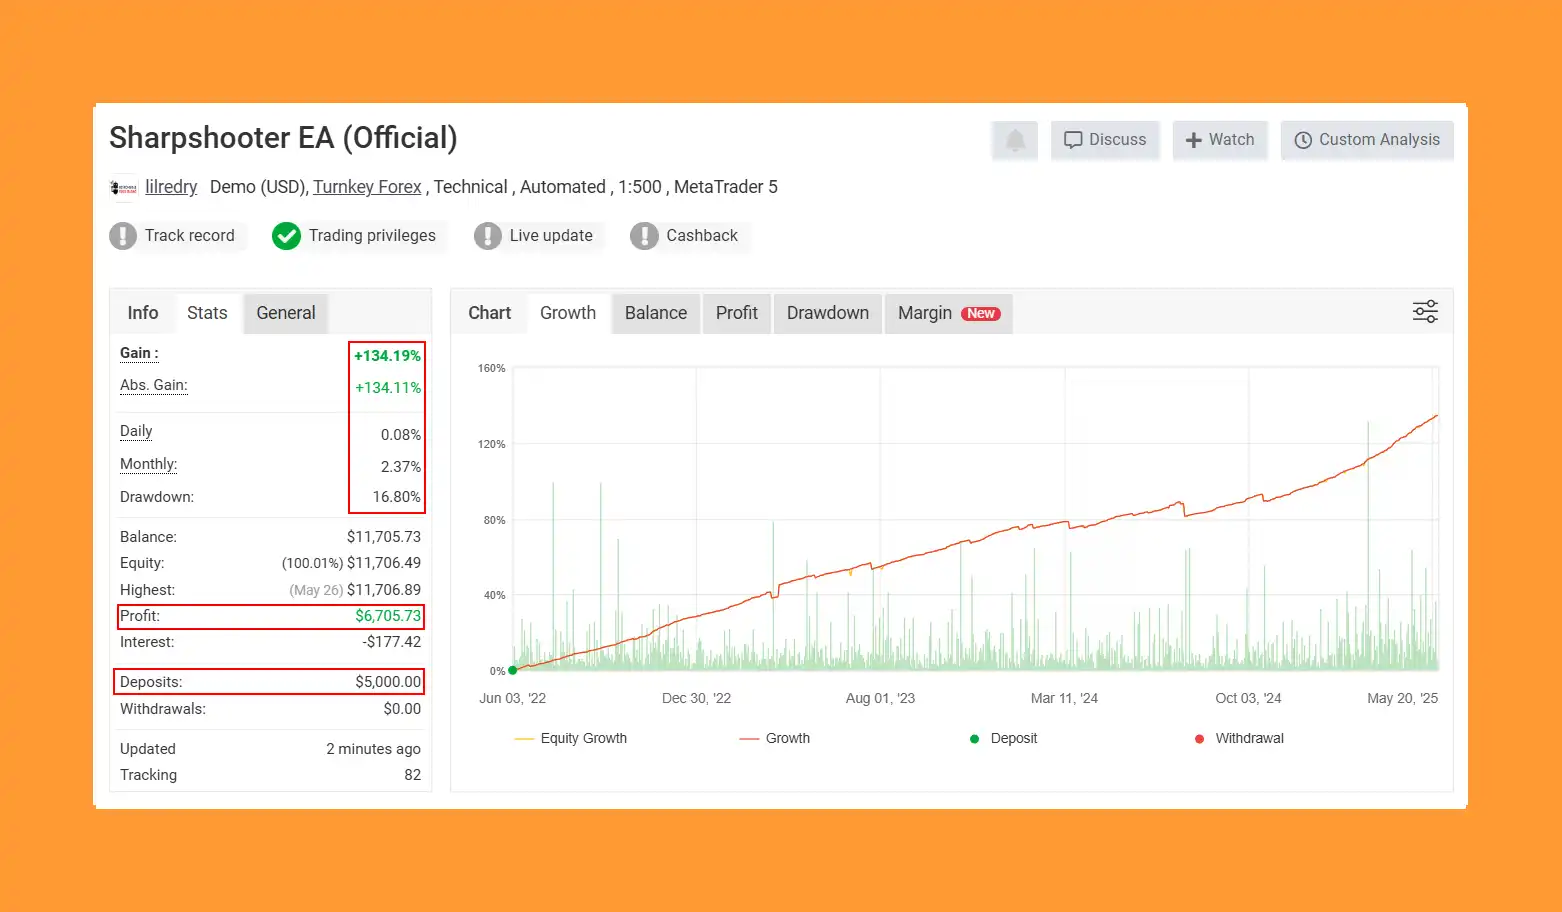Toggle Growth legend series
The height and width of the screenshot is (912, 1562).
pos(775,738)
